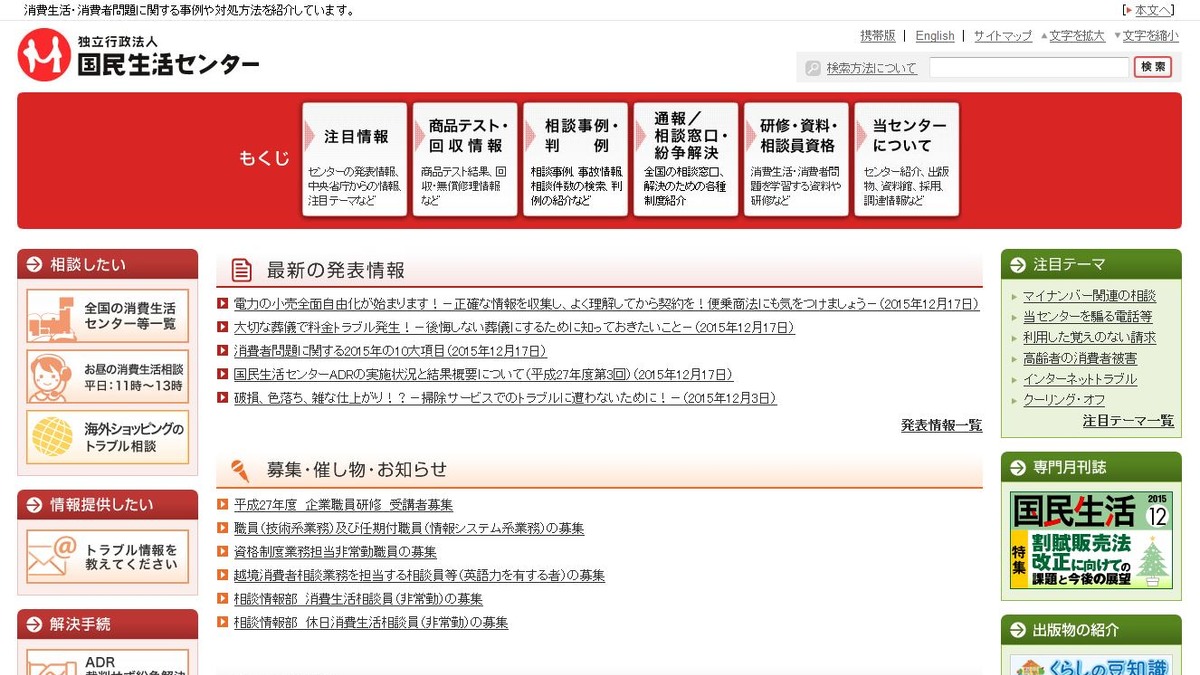Click the arrow icon in 出版物の紹介 header

click(1018, 631)
